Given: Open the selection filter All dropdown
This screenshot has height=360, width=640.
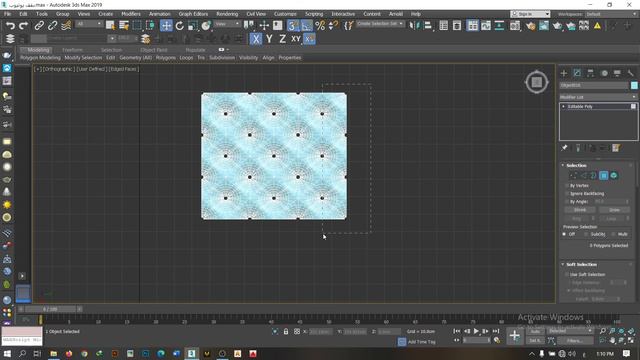Looking at the screenshot, I should 89,24.
